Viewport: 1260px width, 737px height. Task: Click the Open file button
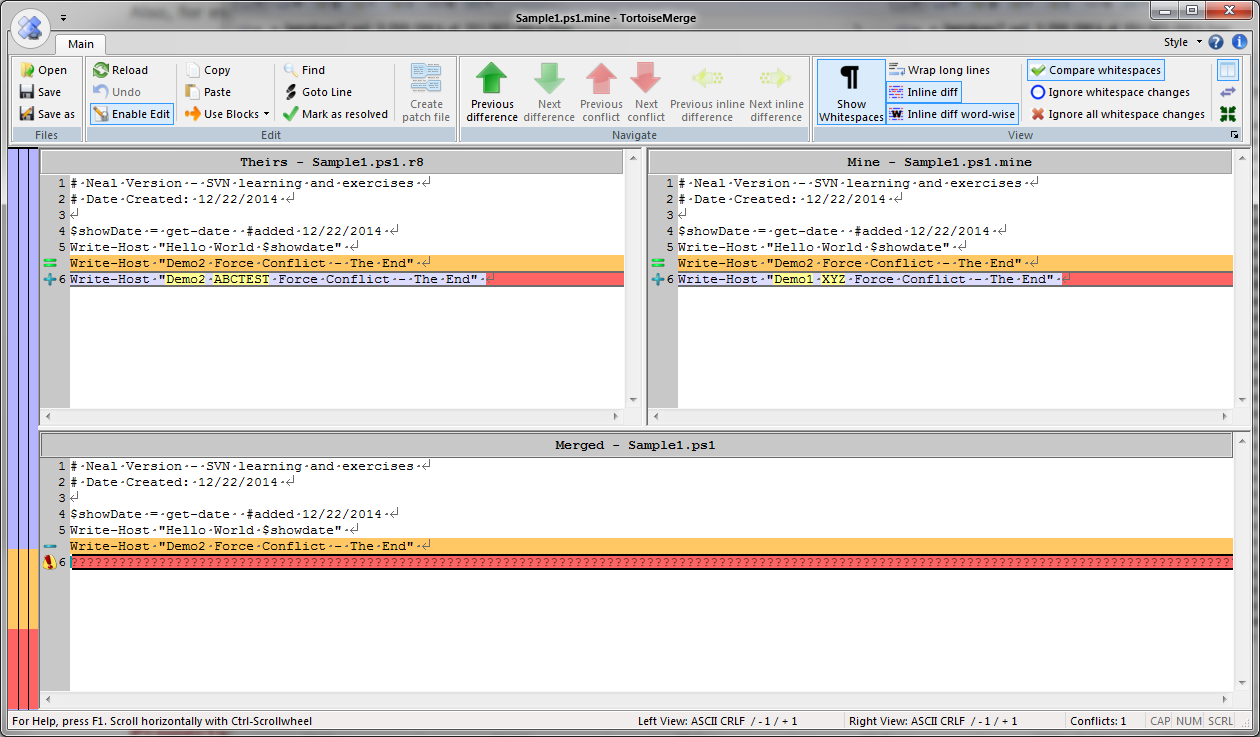(x=43, y=70)
